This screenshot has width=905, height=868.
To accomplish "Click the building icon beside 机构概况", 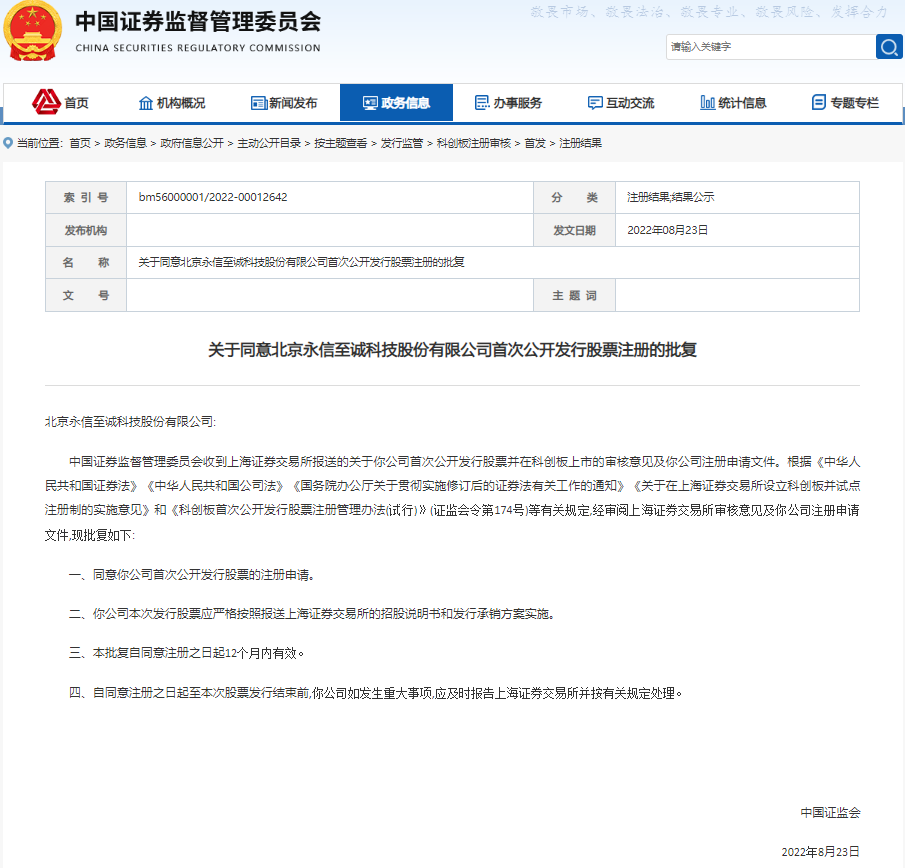I will coord(146,103).
